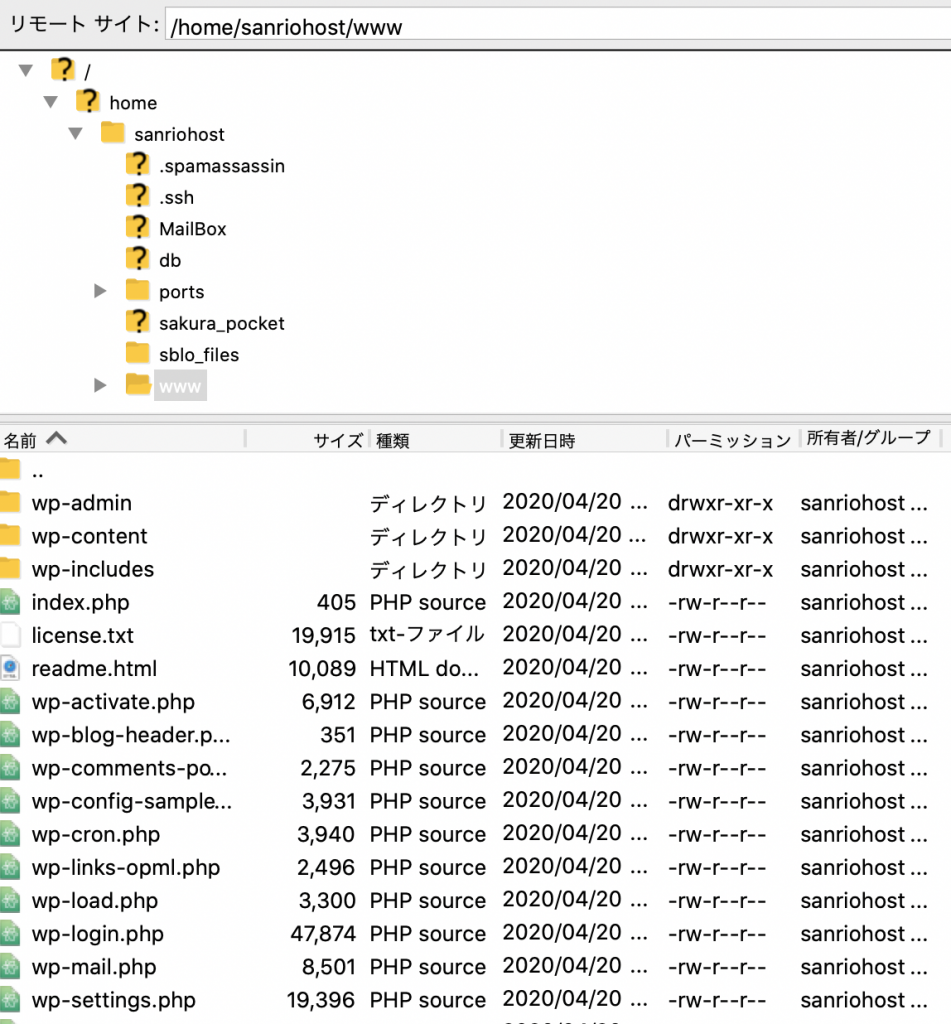Click the .ssh folder icon in tree
The image size is (951, 1024).
(x=137, y=196)
